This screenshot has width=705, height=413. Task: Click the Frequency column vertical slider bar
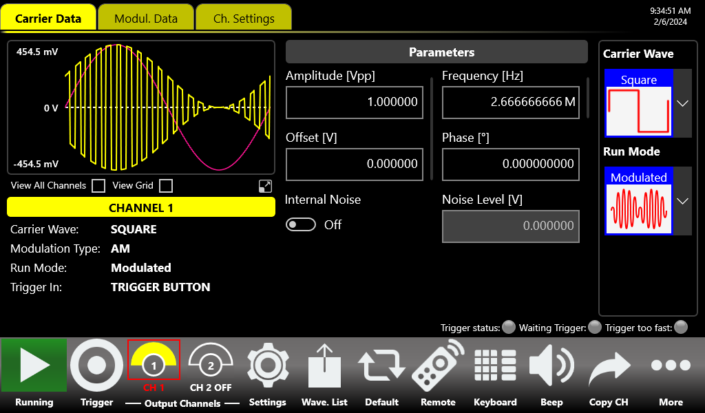click(x=588, y=98)
